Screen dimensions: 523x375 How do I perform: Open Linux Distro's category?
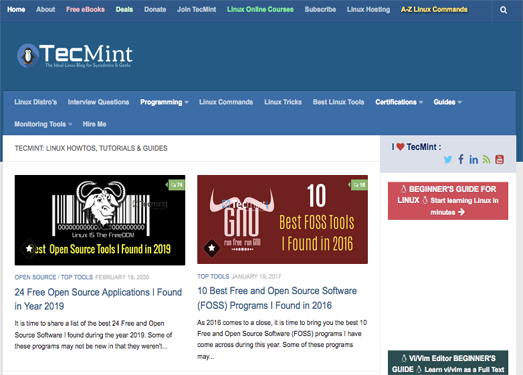point(35,102)
